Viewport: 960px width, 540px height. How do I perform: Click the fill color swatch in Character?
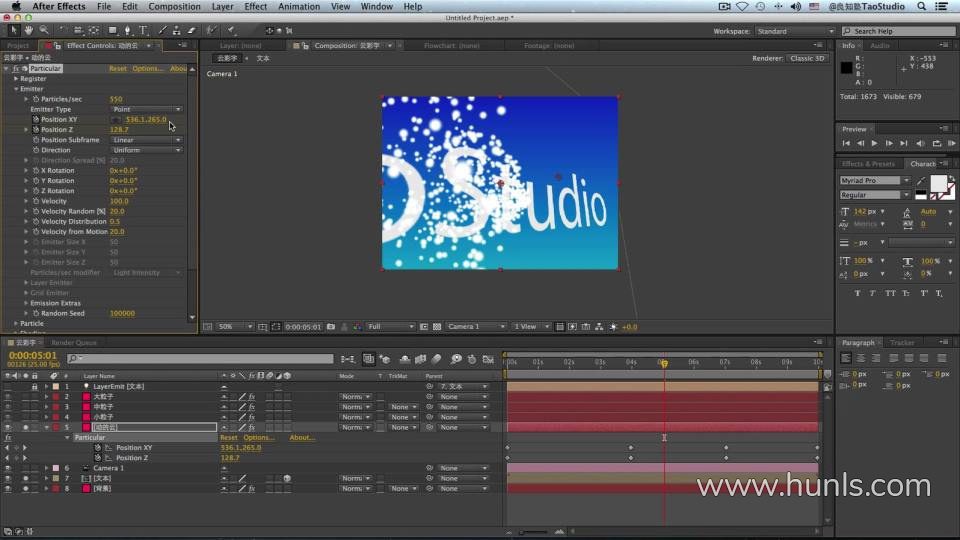(938, 183)
